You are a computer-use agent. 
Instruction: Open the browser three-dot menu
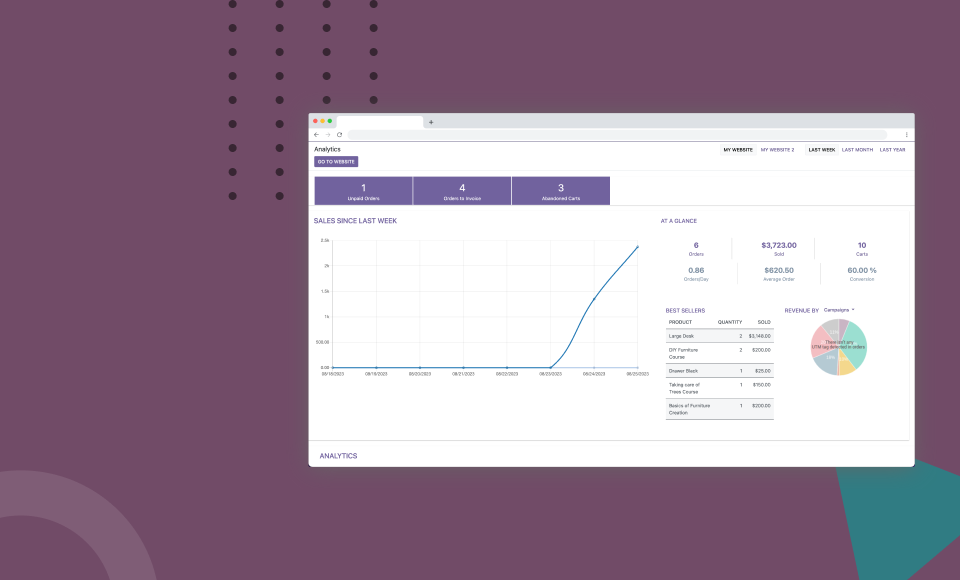pos(906,134)
